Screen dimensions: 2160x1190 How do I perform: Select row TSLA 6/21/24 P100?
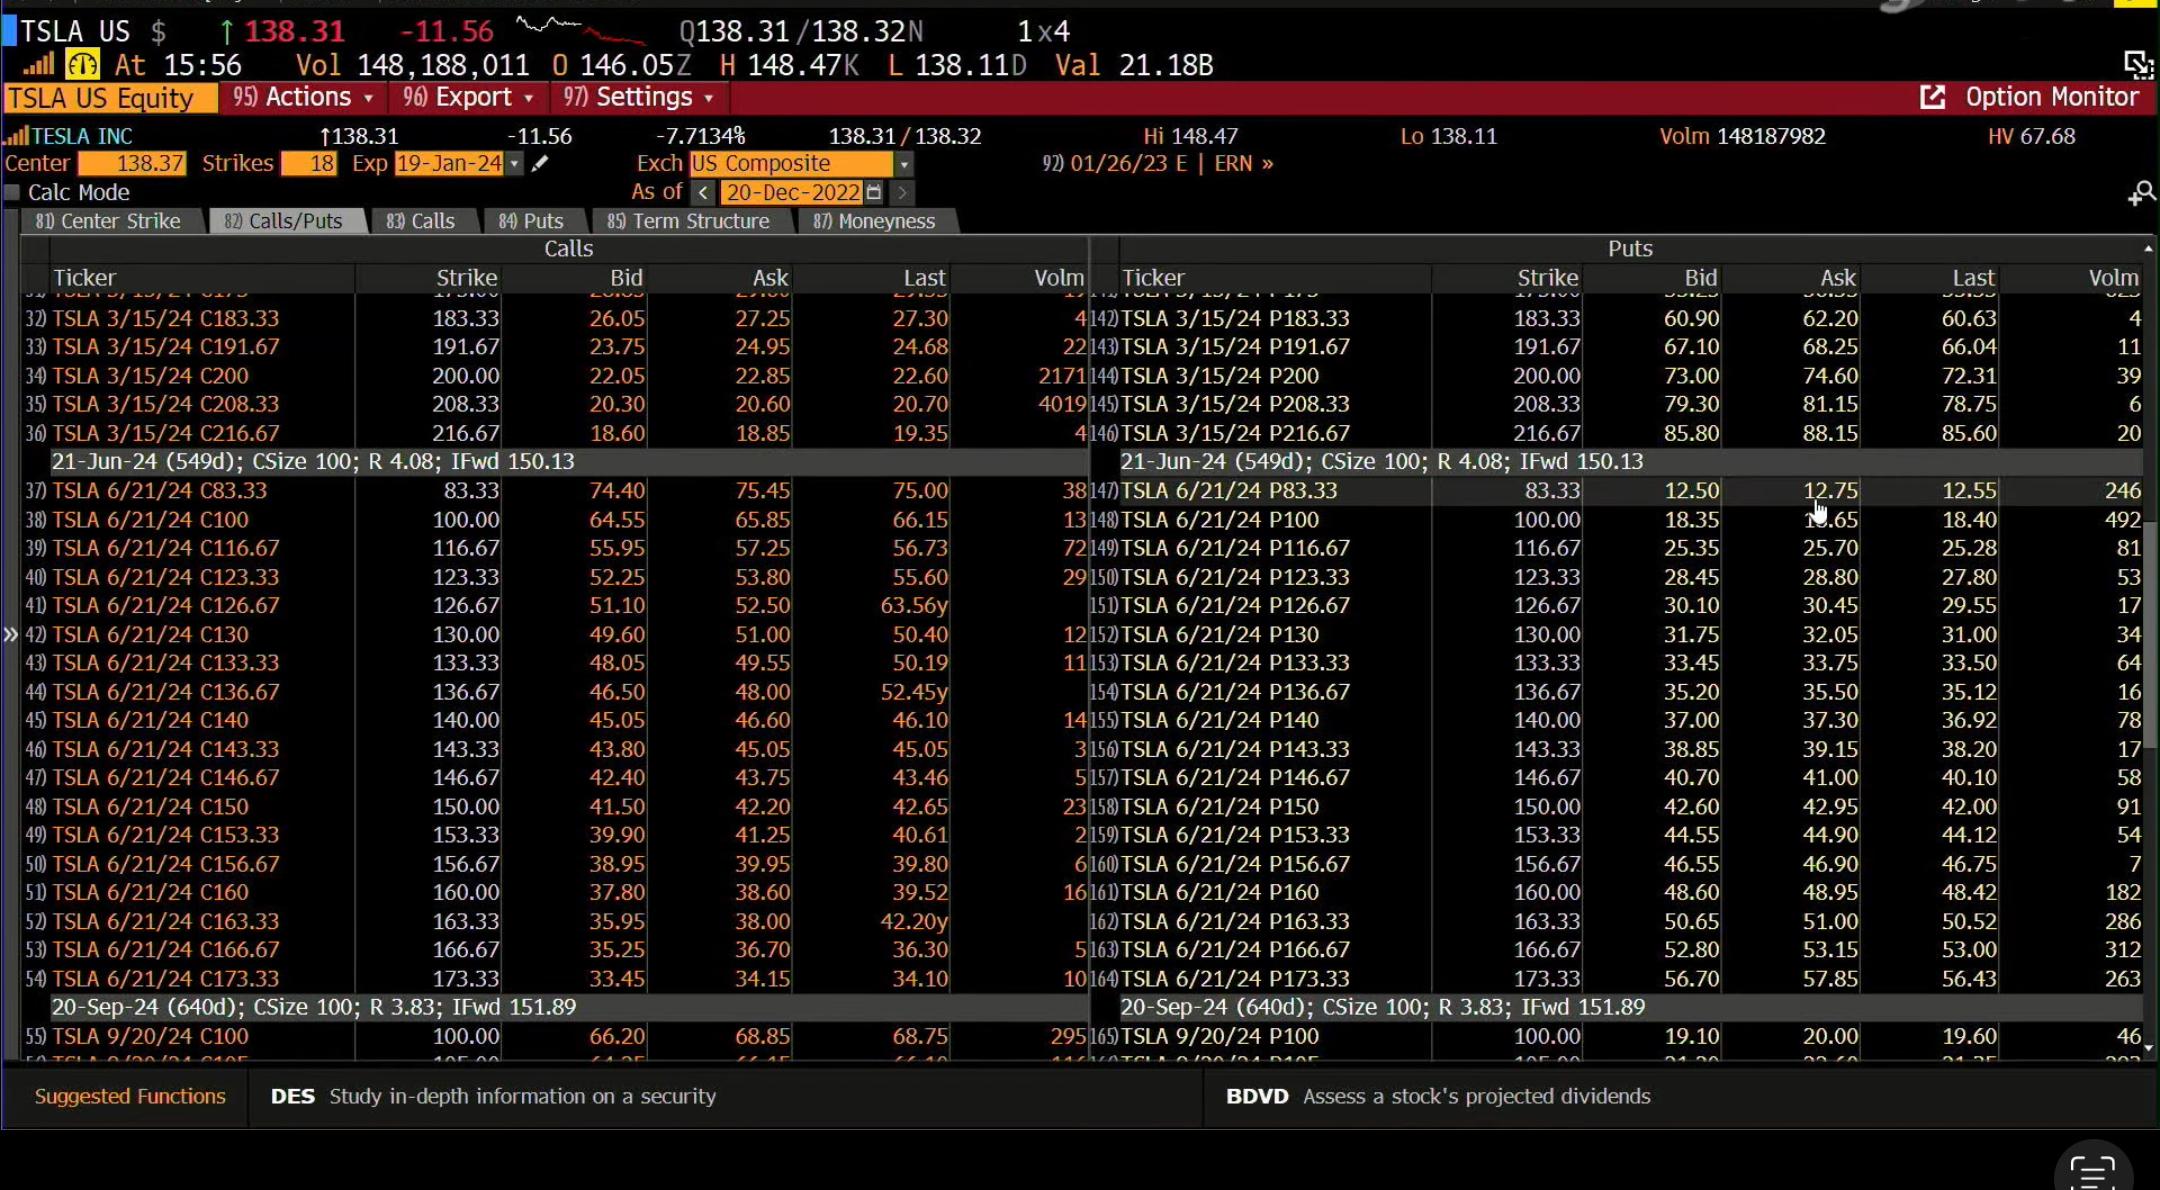tap(1616, 520)
